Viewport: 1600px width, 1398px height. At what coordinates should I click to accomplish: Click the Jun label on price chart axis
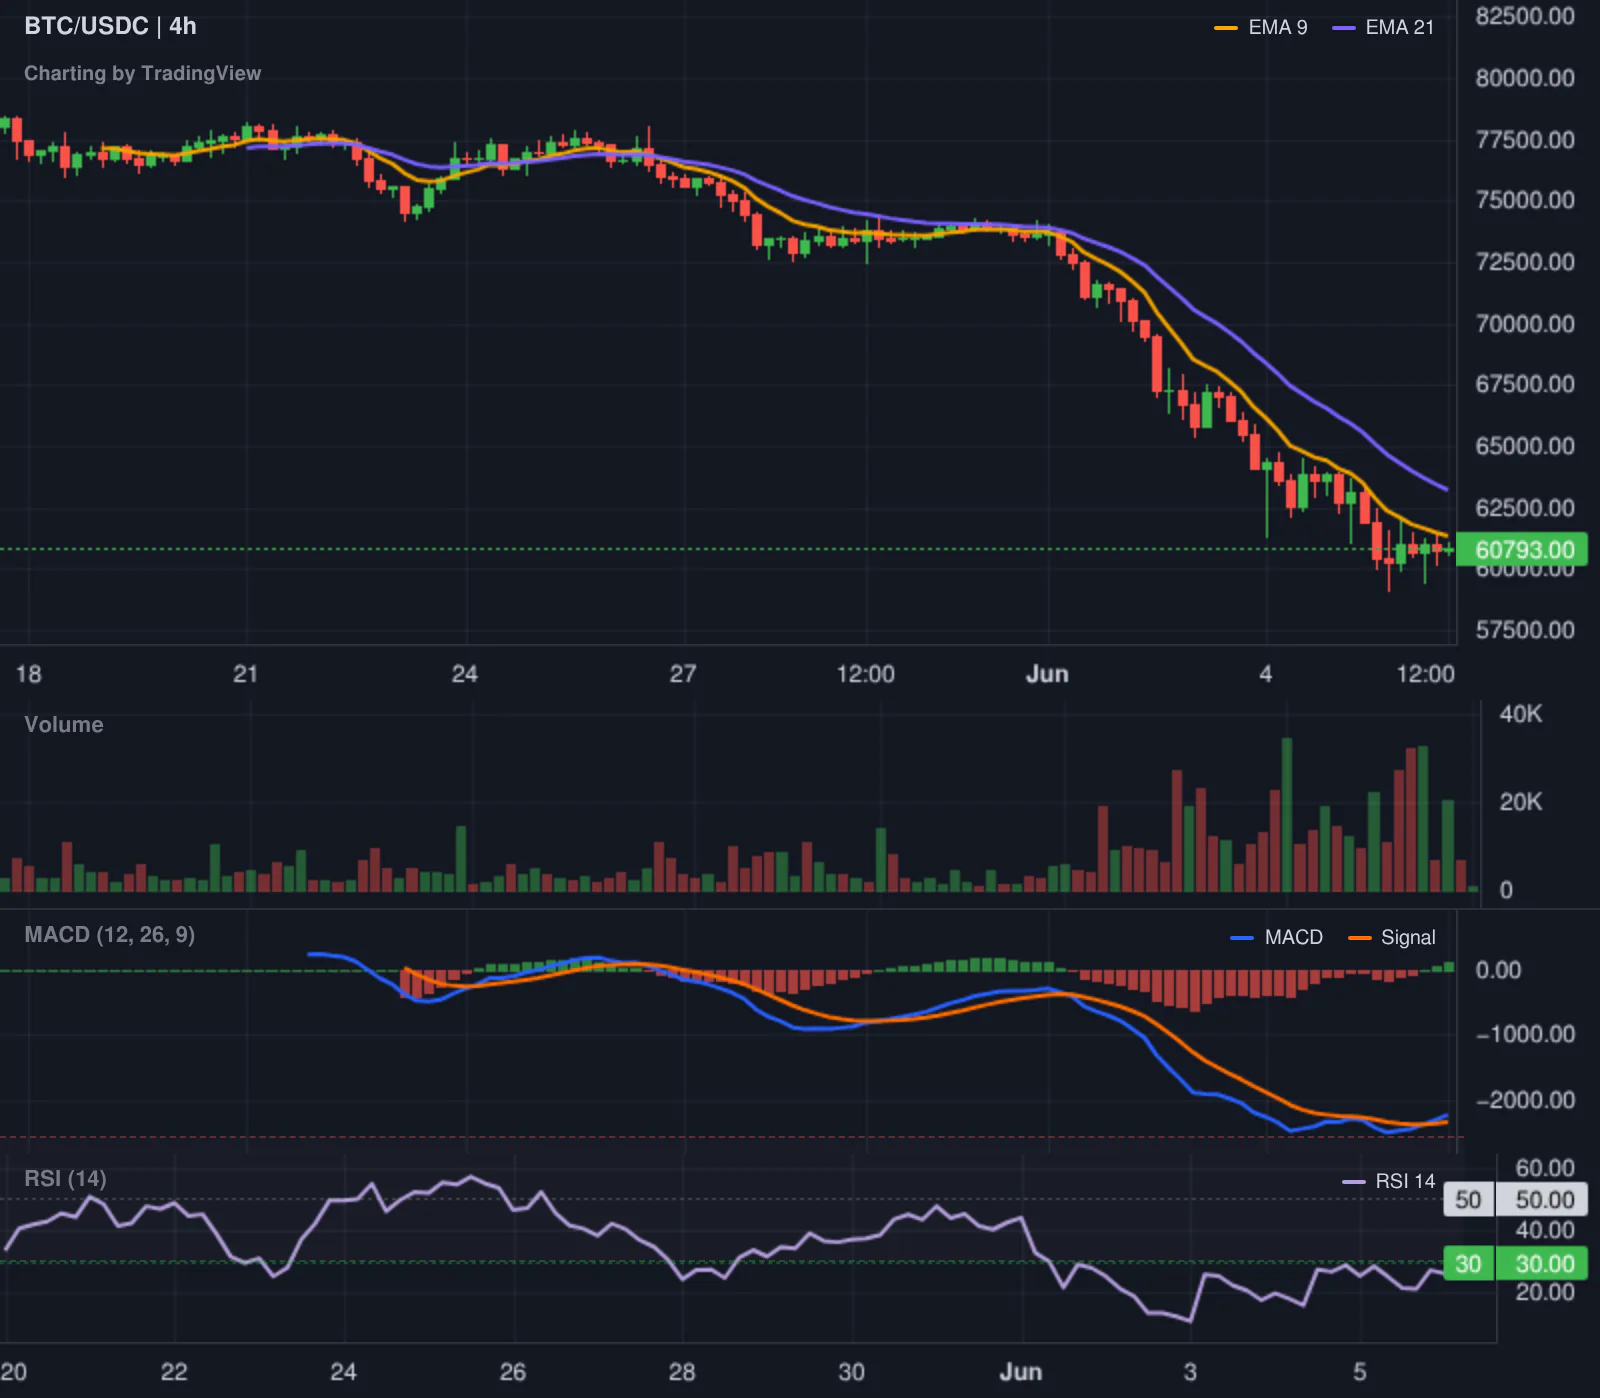click(1047, 674)
